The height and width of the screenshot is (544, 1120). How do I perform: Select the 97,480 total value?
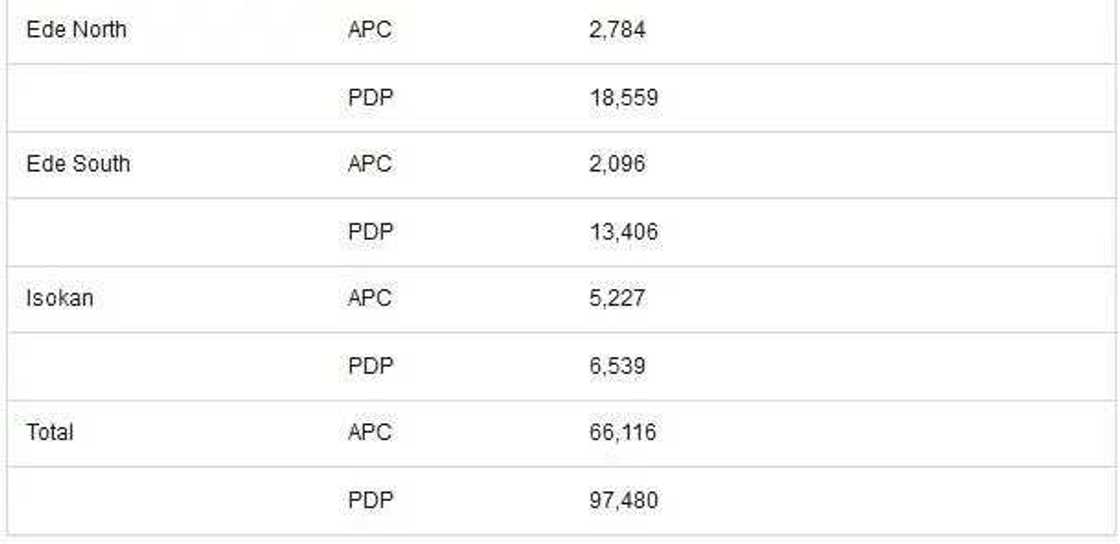coord(624,500)
